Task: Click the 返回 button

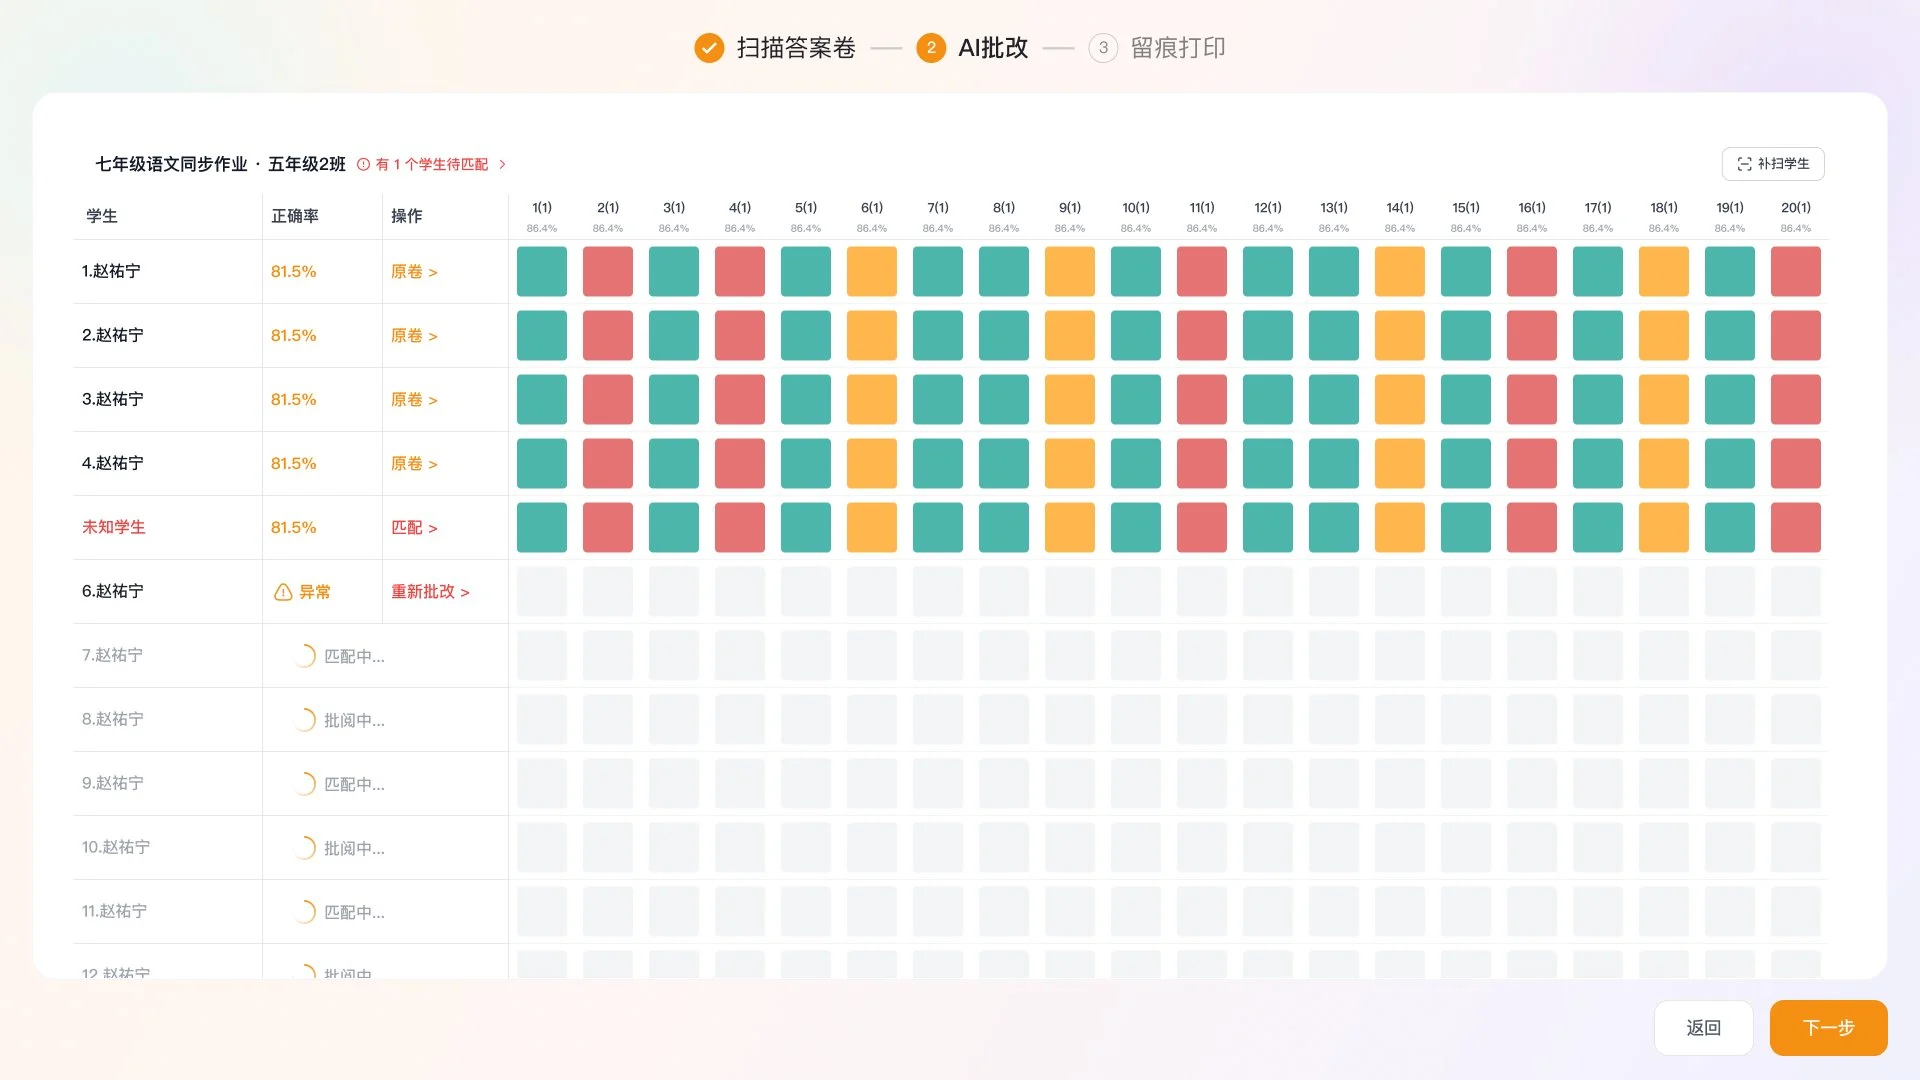Action: 1704,1028
